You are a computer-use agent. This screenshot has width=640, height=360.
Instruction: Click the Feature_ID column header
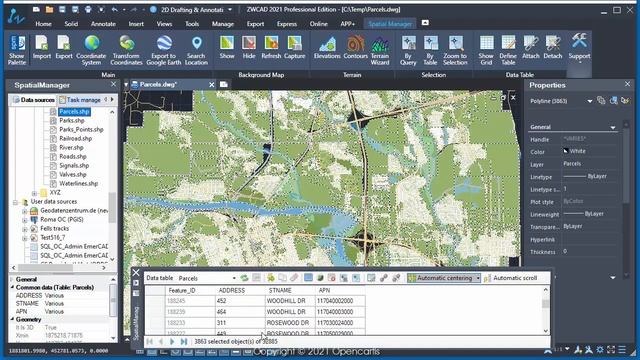click(x=190, y=290)
